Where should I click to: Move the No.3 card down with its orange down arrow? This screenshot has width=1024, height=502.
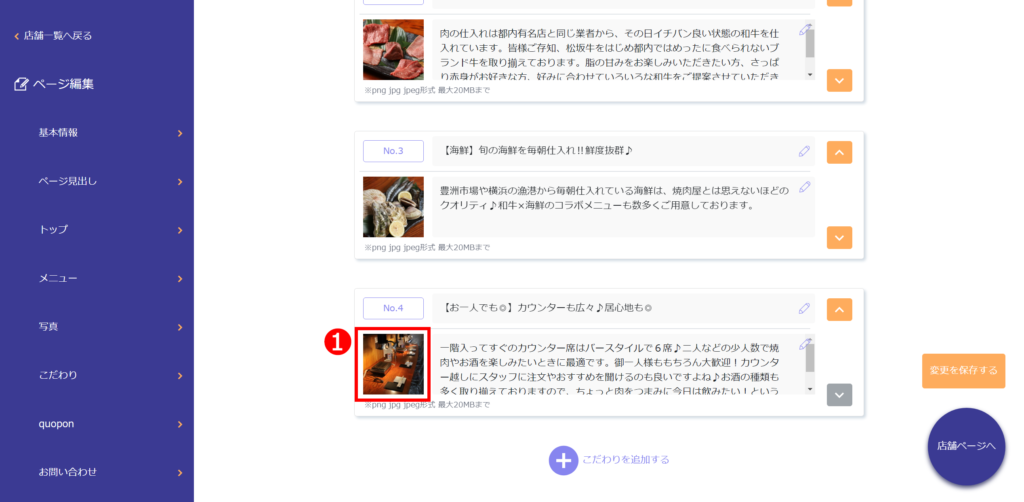coord(839,238)
